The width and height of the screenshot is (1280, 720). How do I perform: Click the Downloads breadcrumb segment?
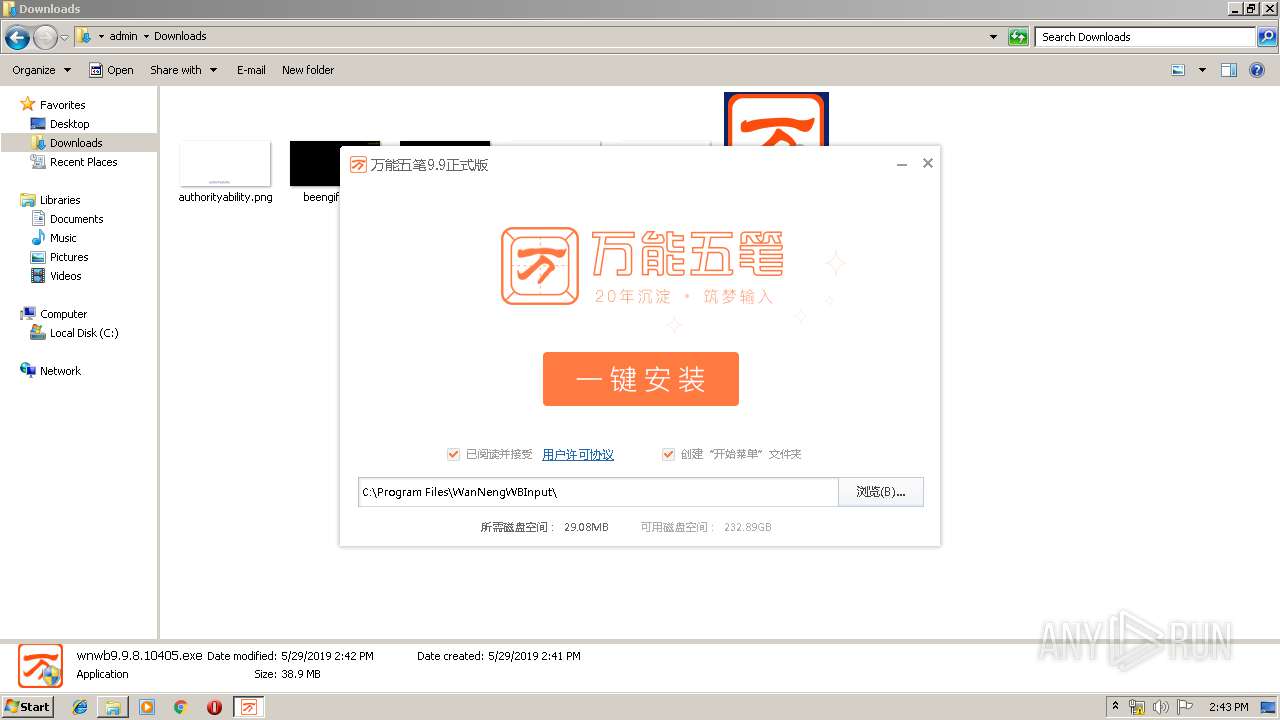point(180,36)
